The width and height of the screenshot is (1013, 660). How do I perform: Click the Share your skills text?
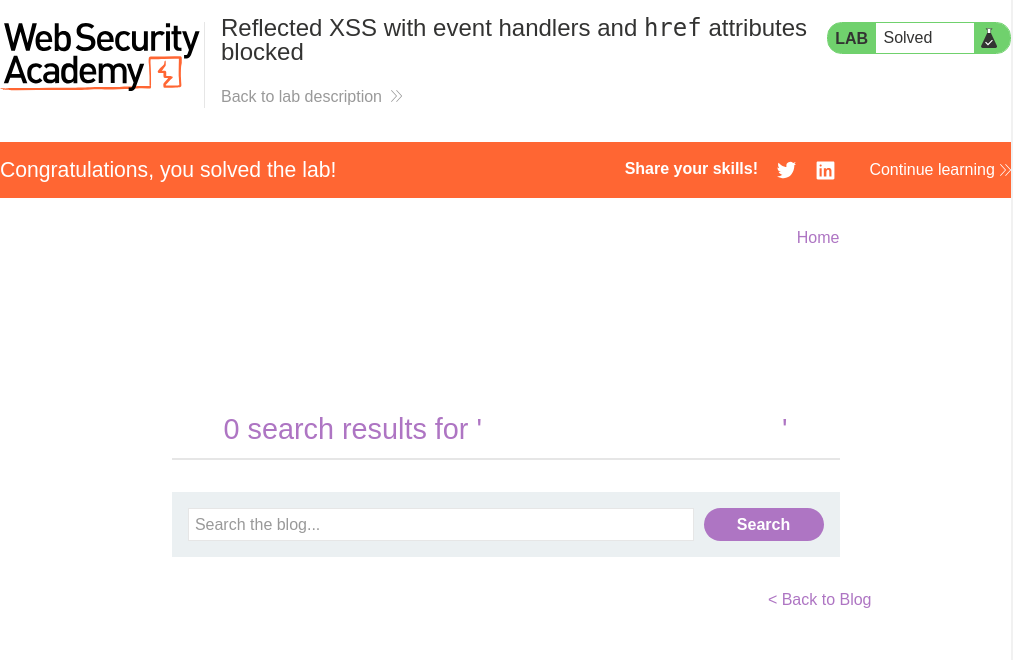(691, 169)
